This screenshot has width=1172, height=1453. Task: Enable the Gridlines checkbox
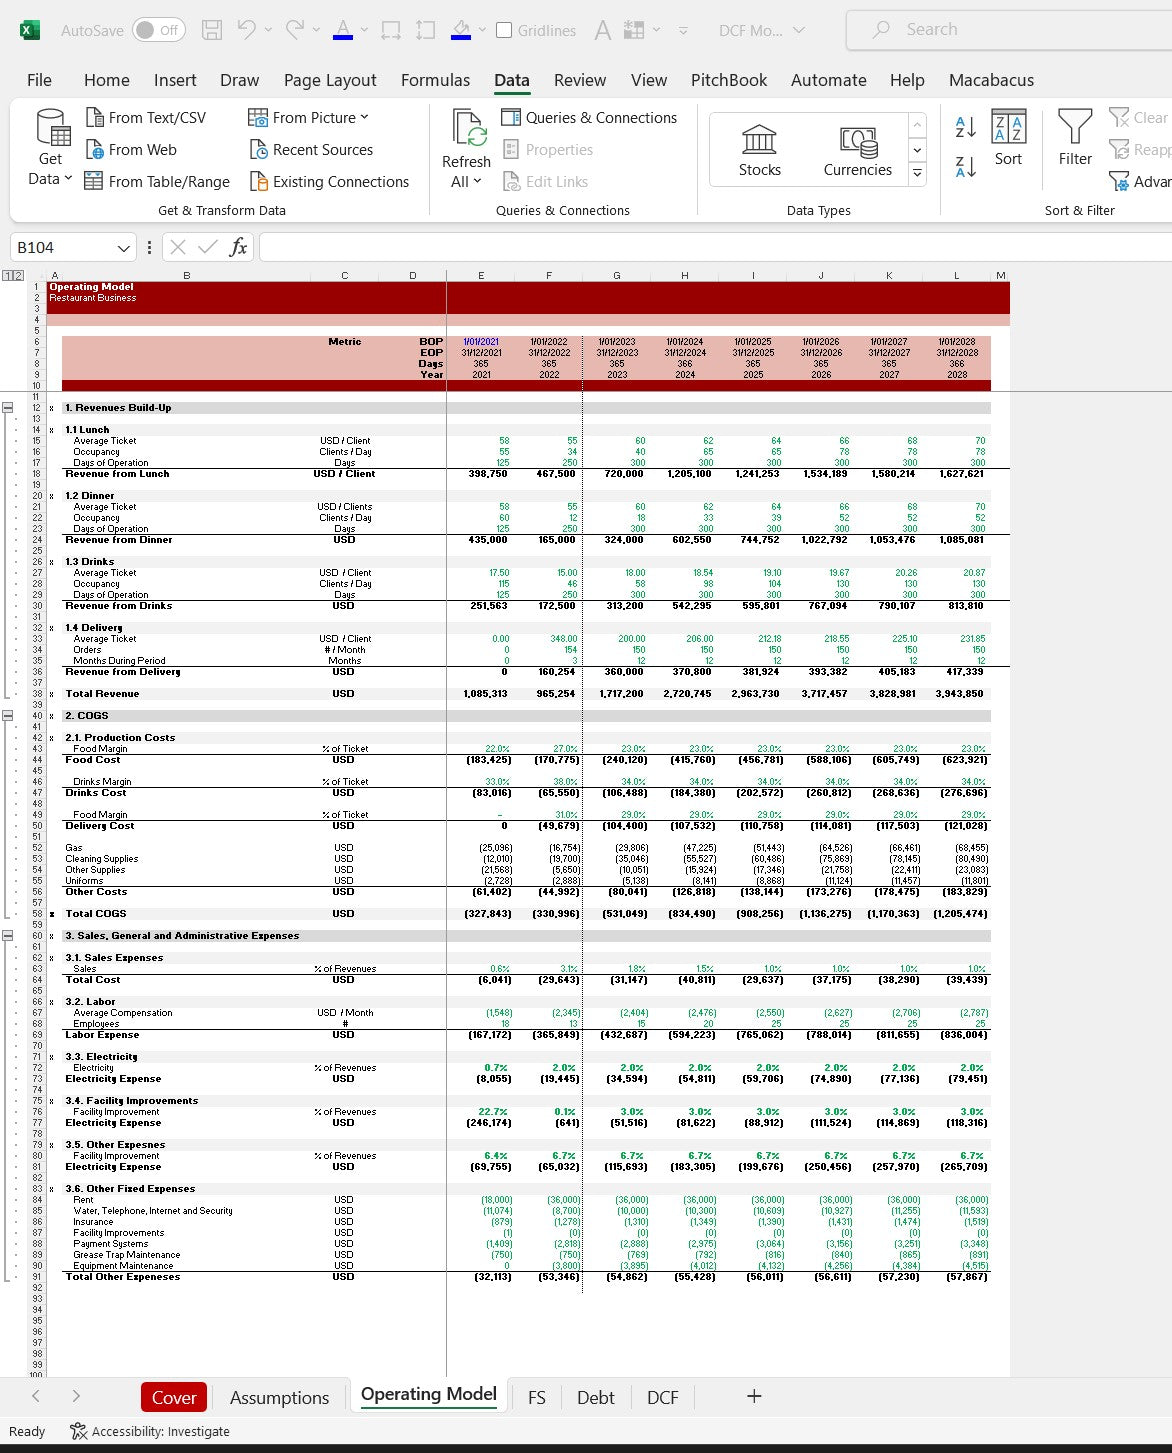506,30
